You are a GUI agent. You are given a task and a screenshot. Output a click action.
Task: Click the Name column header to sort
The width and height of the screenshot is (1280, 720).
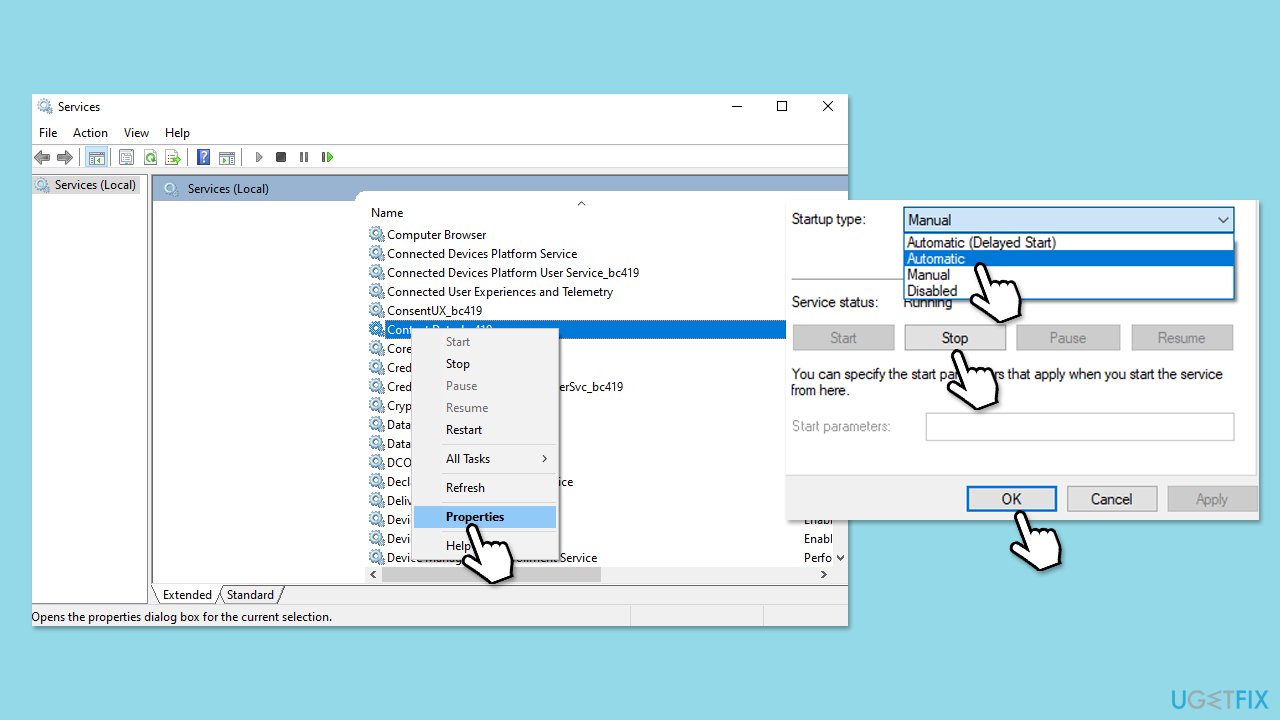pos(387,213)
